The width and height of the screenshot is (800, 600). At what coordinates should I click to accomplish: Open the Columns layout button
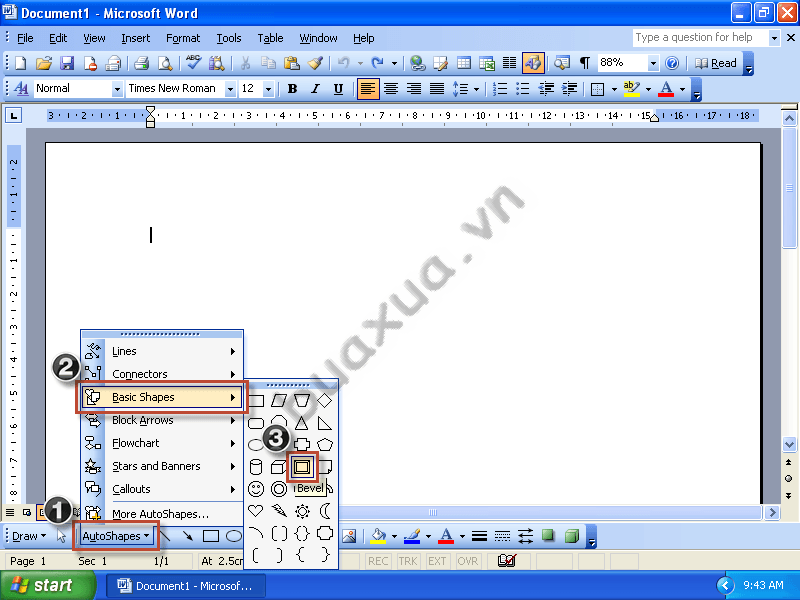coord(510,63)
